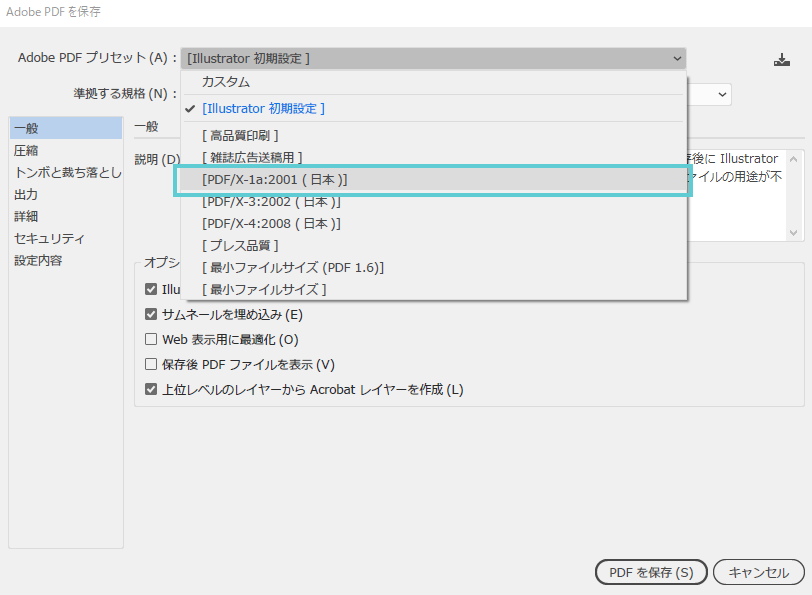The width and height of the screenshot is (812, 595).
Task: Click the save preset icon at top right
Action: 781,60
